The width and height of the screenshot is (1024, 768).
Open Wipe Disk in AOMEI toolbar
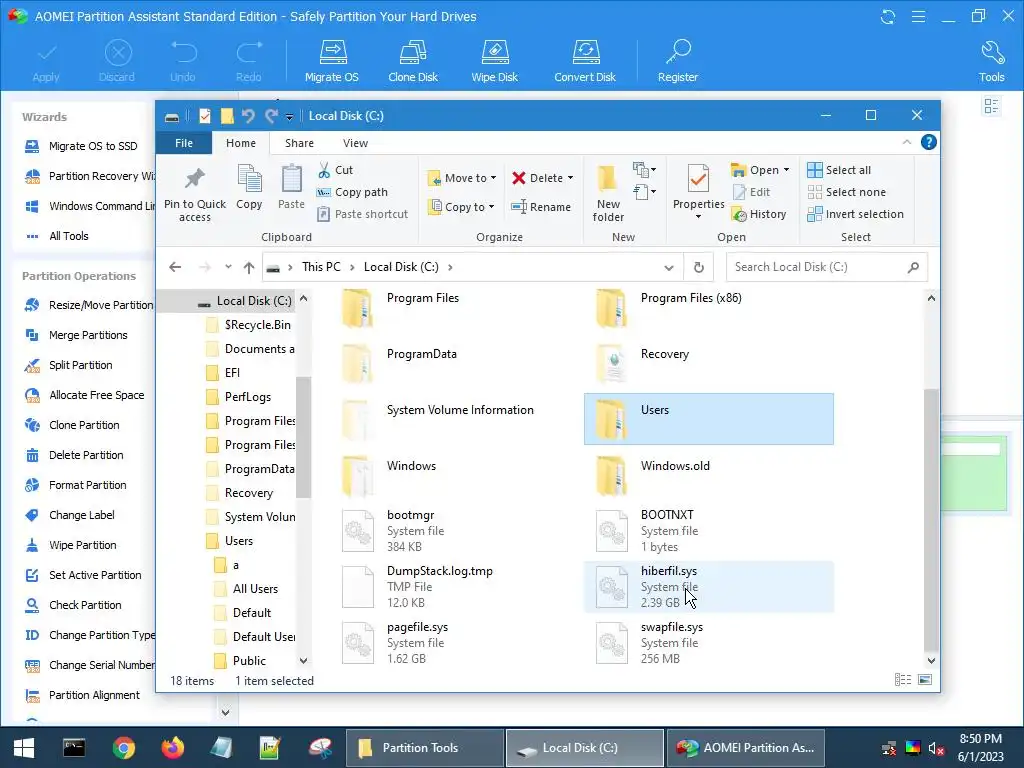point(494,61)
